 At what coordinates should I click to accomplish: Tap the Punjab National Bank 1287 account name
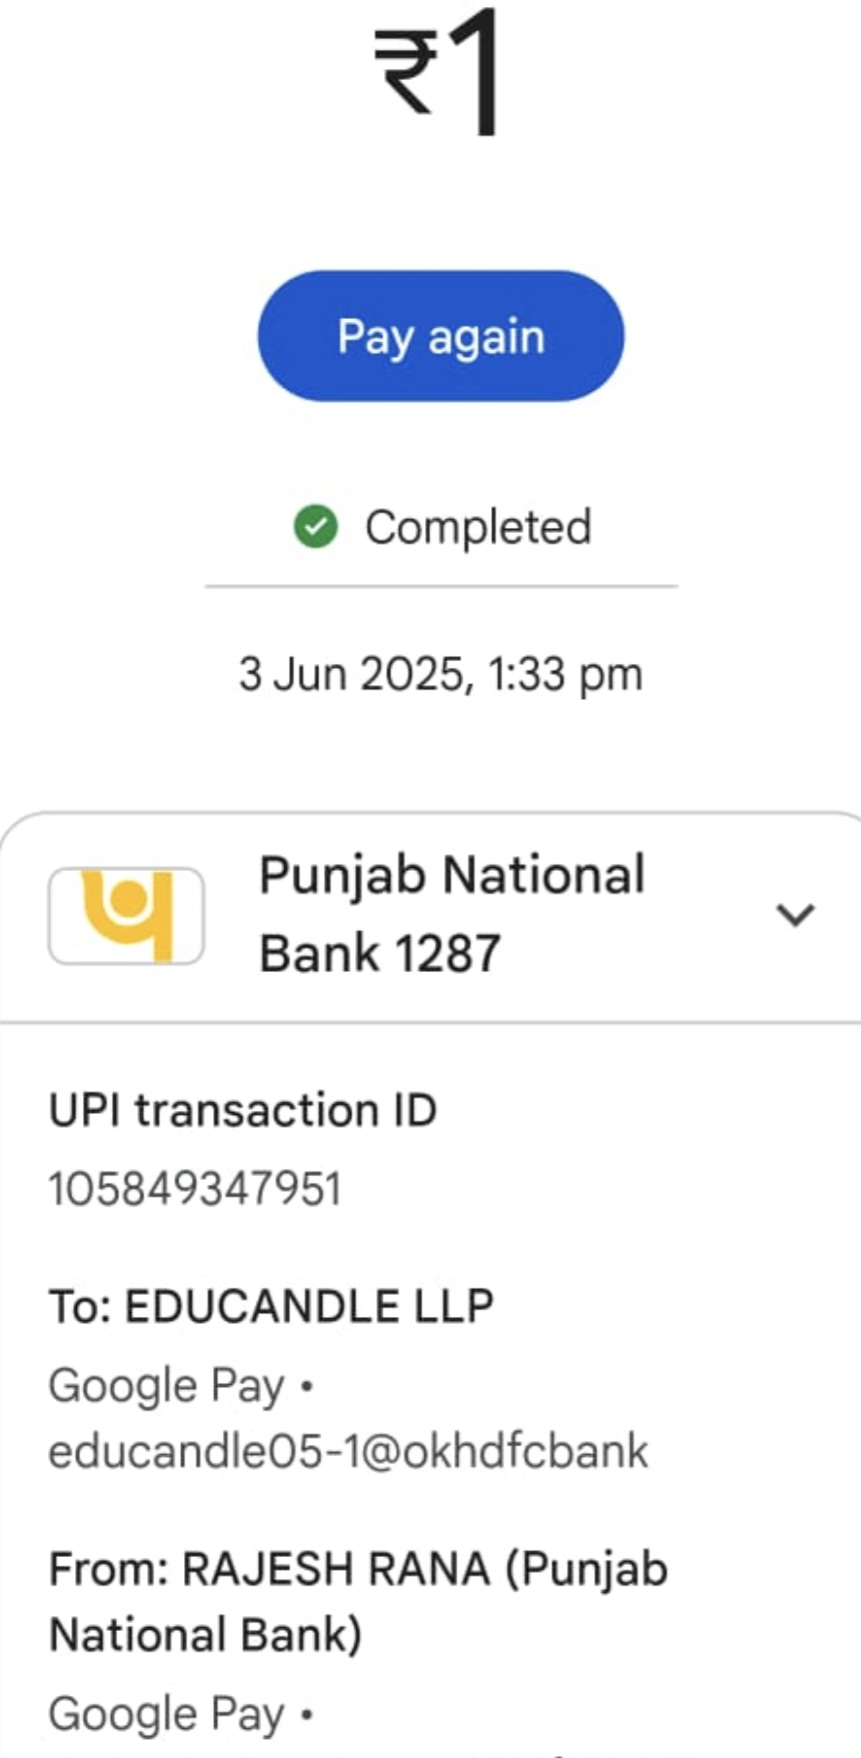coord(452,913)
